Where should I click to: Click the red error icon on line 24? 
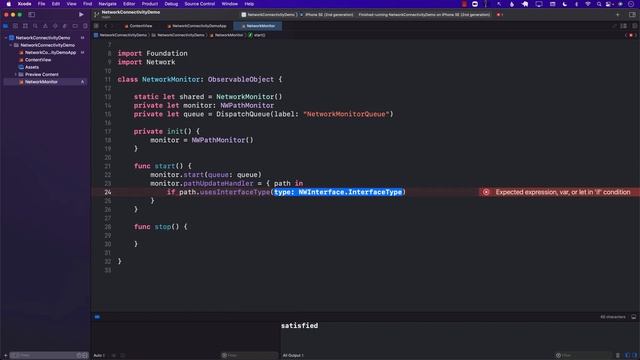click(486, 192)
